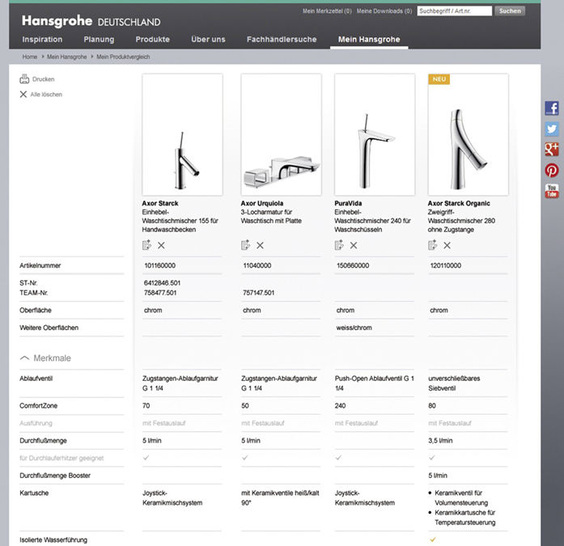The height and width of the screenshot is (546, 564).
Task: Click the Hansgrohe Deutschland logo
Action: tap(91, 21)
